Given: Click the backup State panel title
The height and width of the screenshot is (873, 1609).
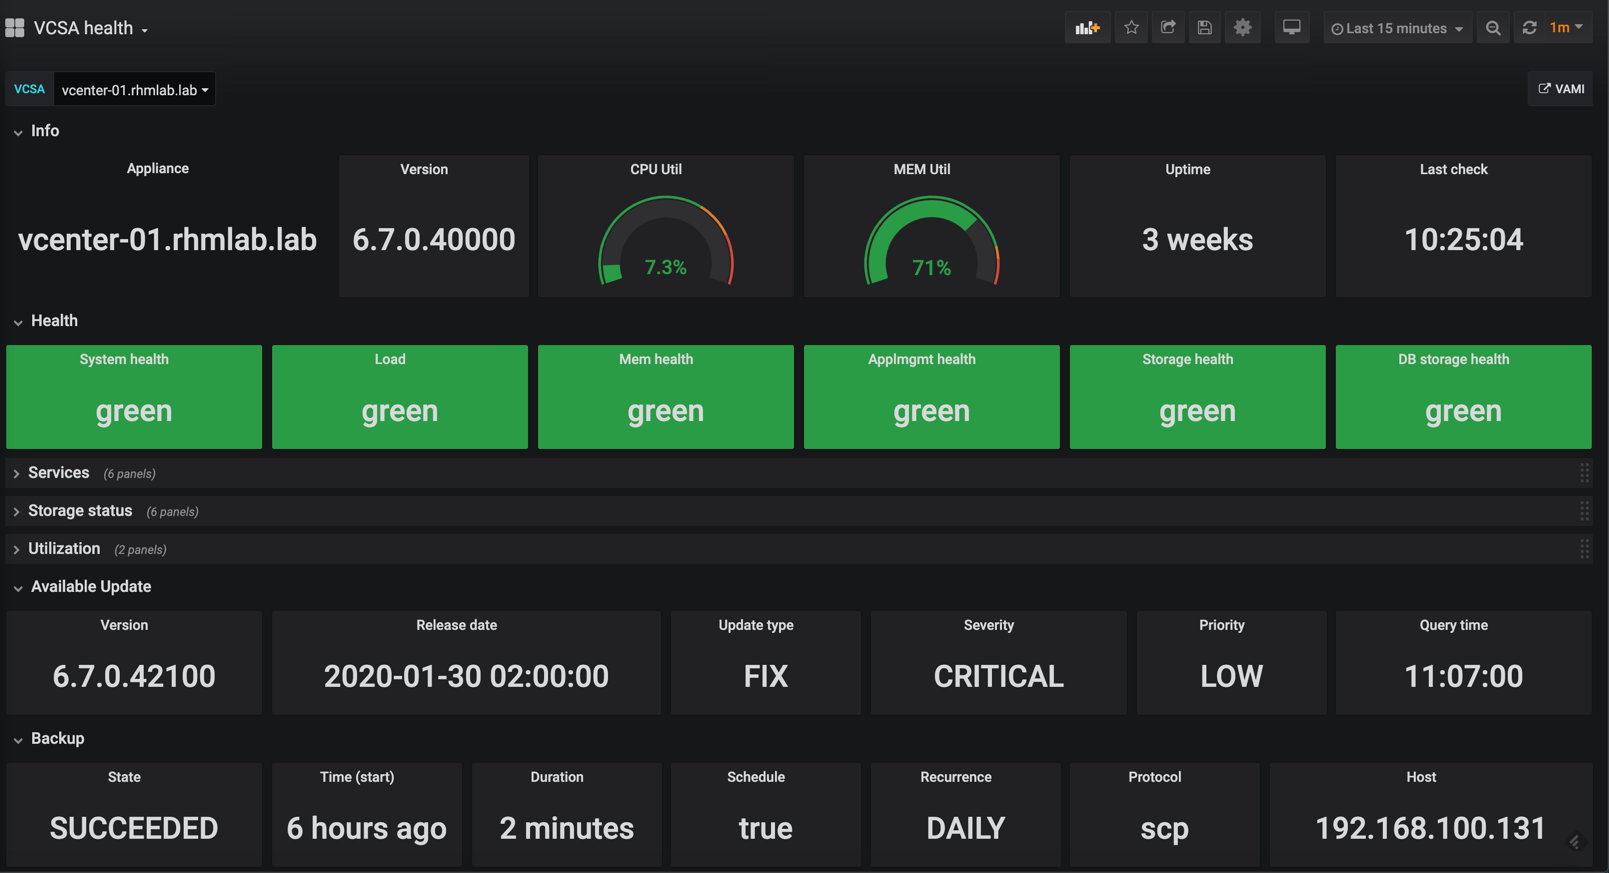Looking at the screenshot, I should (x=124, y=777).
